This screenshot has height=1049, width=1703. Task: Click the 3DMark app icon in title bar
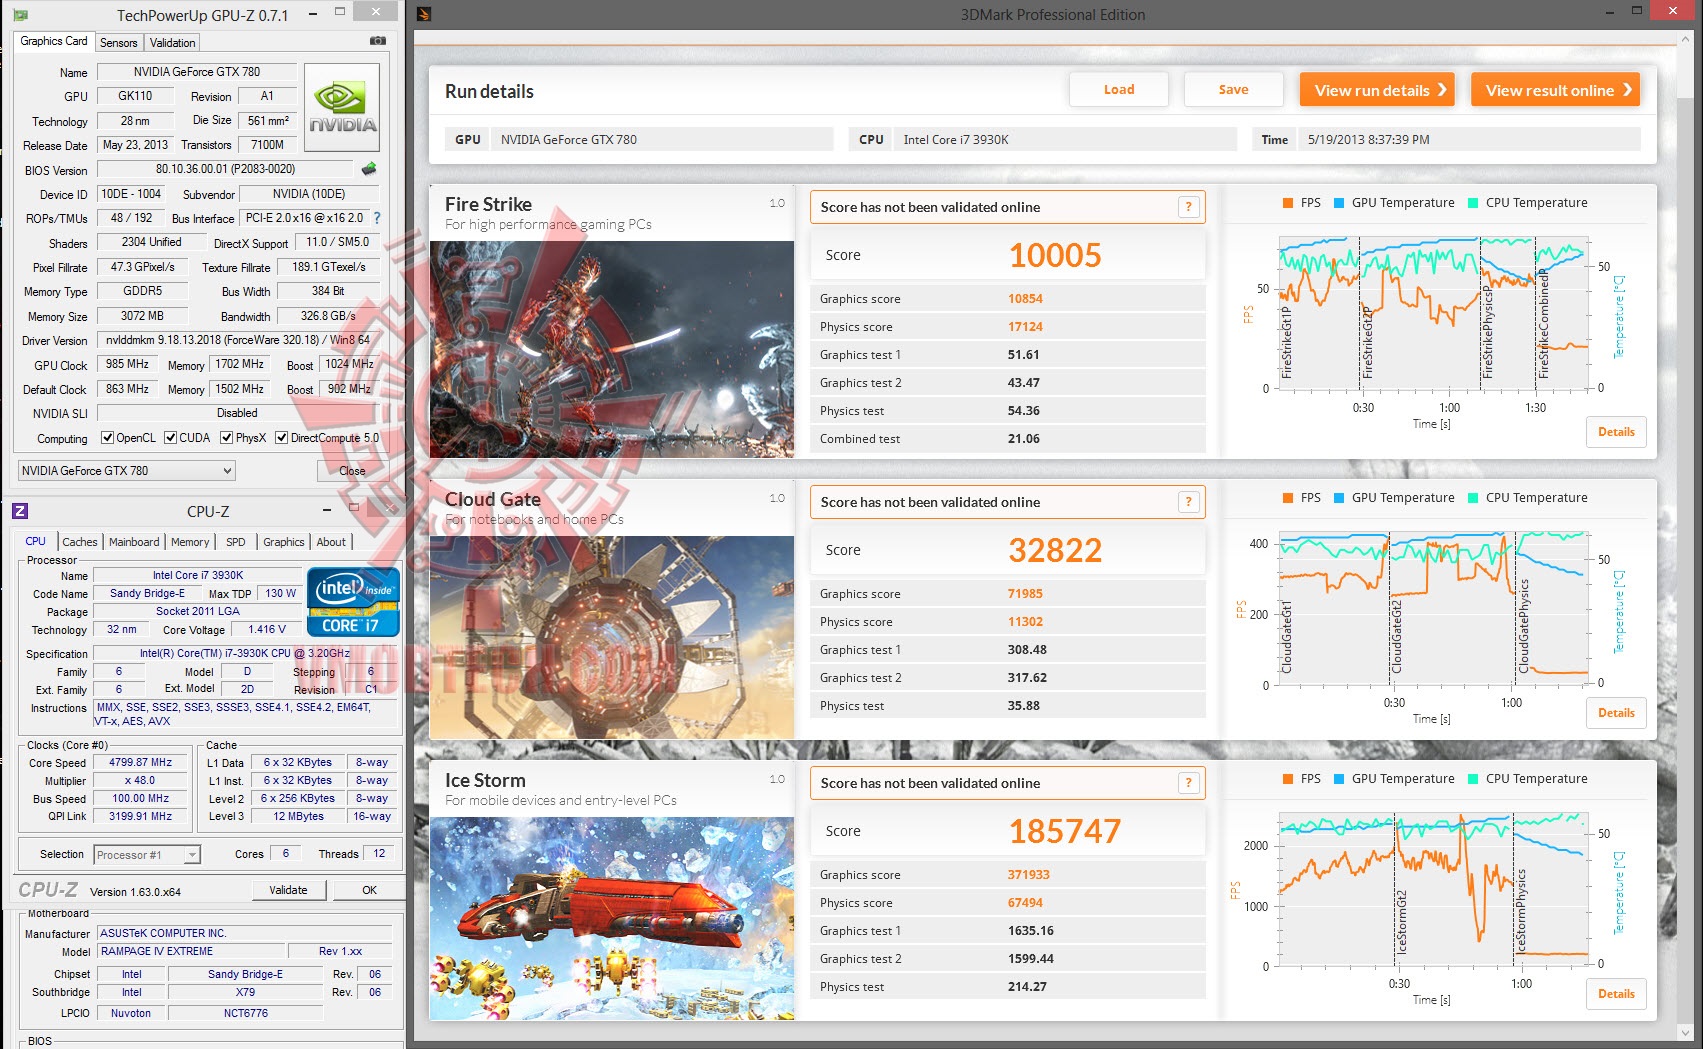424,14
